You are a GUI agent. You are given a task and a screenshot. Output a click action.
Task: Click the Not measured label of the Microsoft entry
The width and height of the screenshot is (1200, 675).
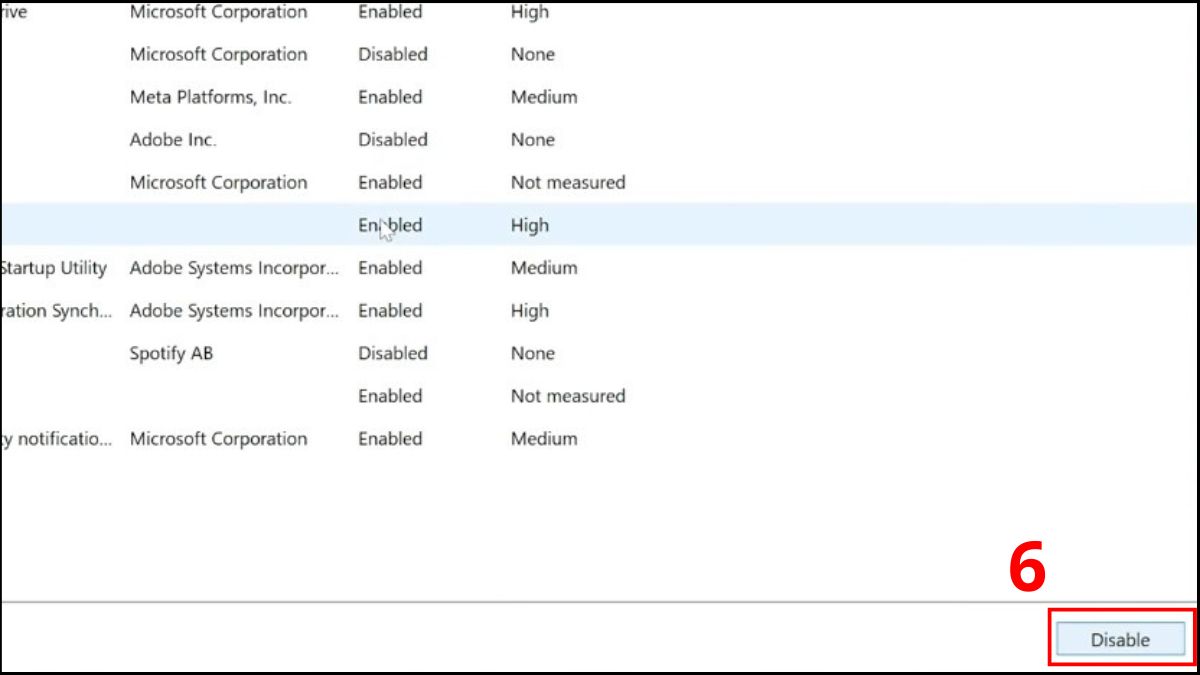[x=567, y=182]
